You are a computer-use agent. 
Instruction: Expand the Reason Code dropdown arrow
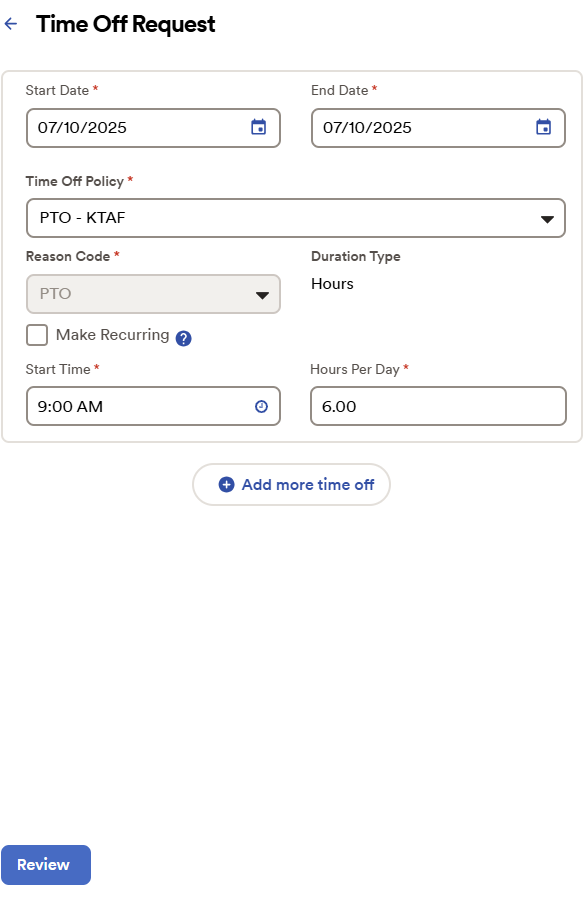[x=262, y=296]
